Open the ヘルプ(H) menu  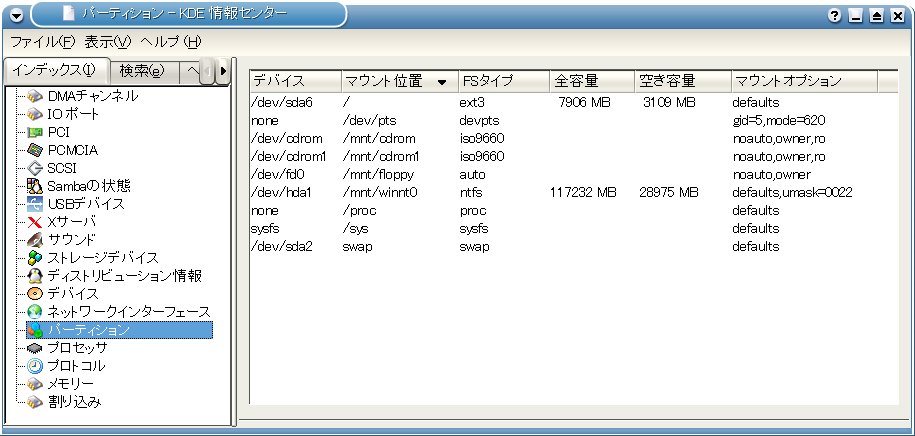[171, 42]
